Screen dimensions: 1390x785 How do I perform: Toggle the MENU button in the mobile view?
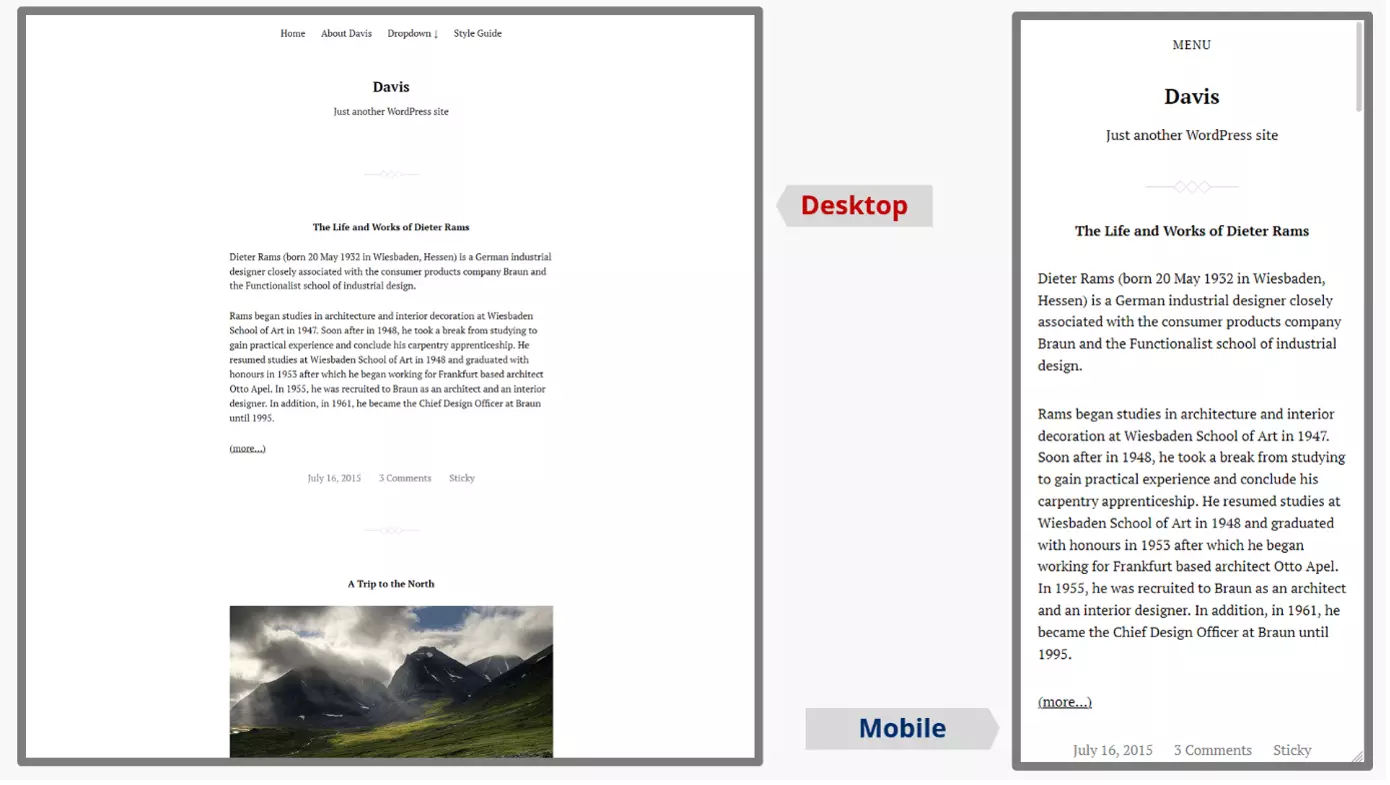tap(1192, 45)
